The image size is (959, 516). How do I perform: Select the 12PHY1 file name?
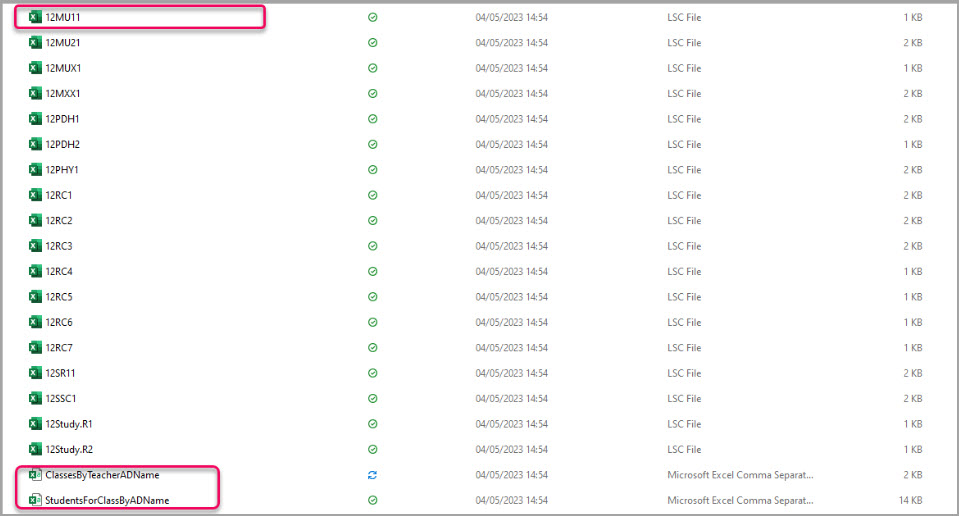coord(62,169)
